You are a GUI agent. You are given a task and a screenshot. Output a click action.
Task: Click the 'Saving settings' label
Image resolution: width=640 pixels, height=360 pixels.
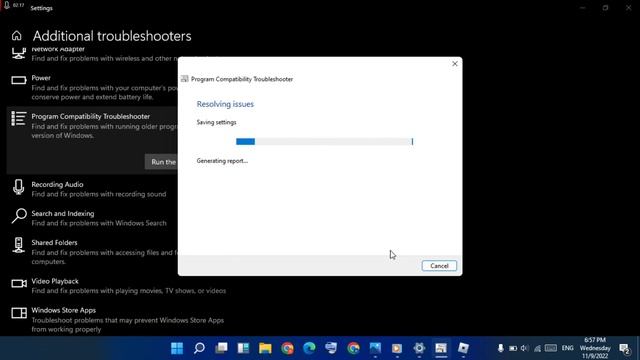pos(216,122)
